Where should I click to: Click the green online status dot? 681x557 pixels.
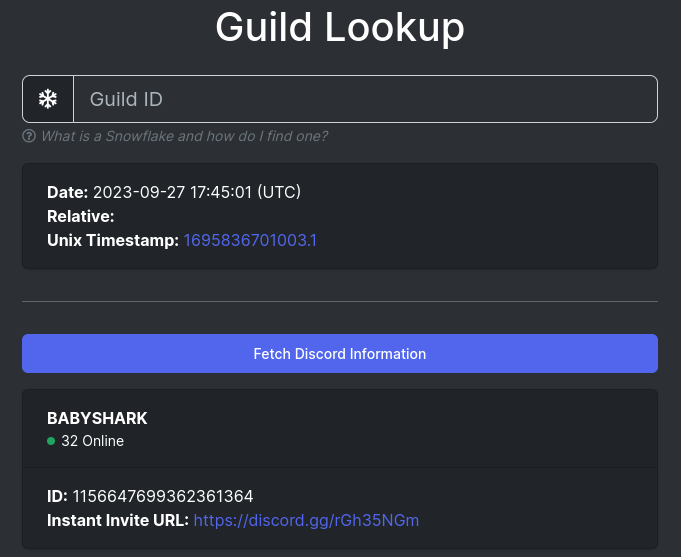coord(51,441)
